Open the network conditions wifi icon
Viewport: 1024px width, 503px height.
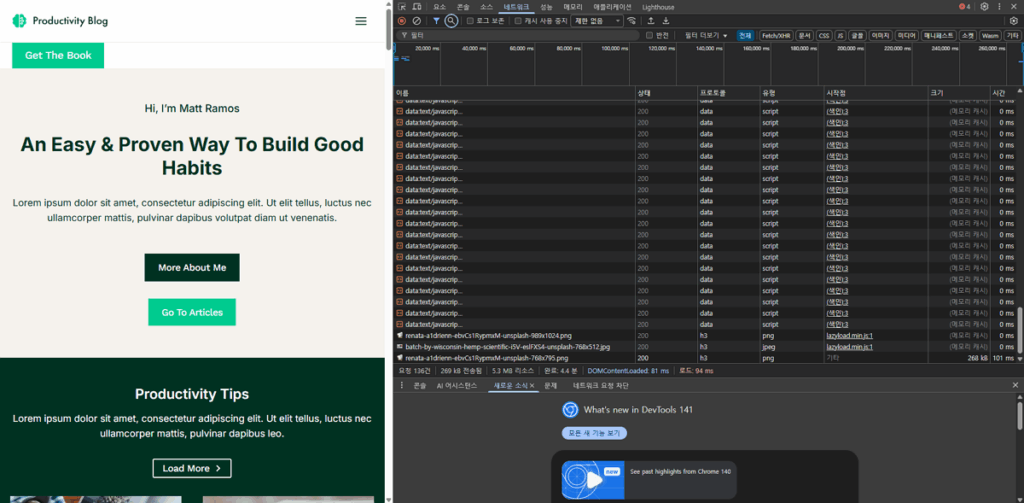pyautogui.click(x=632, y=20)
